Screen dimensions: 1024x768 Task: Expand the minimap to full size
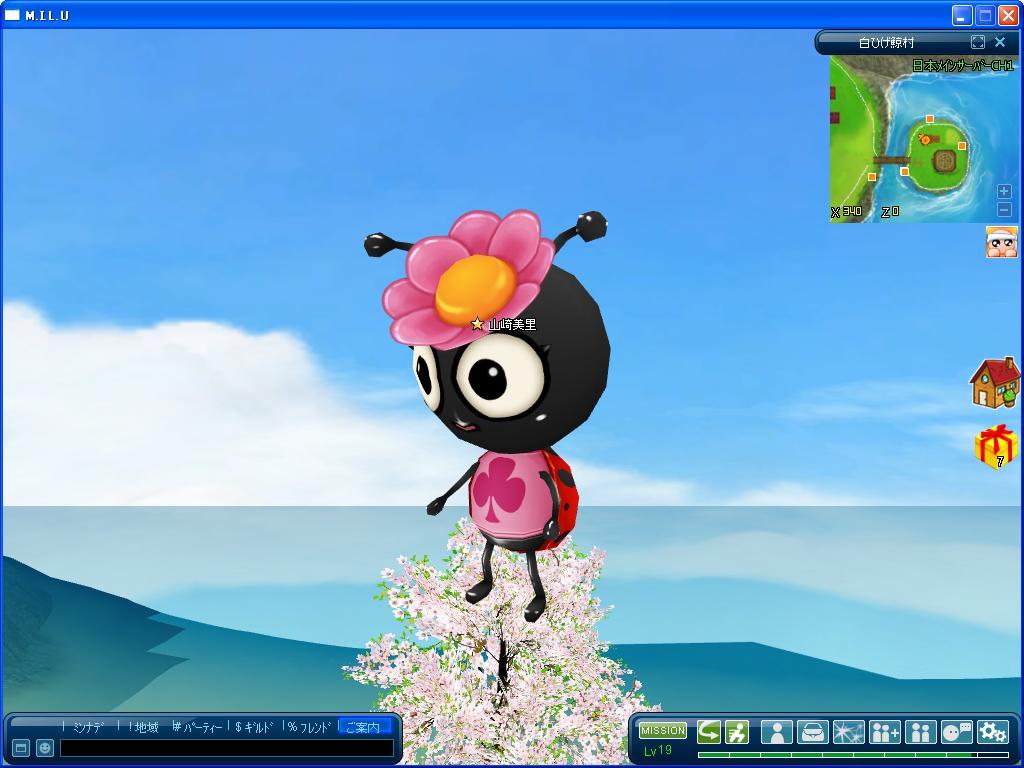coord(977,42)
